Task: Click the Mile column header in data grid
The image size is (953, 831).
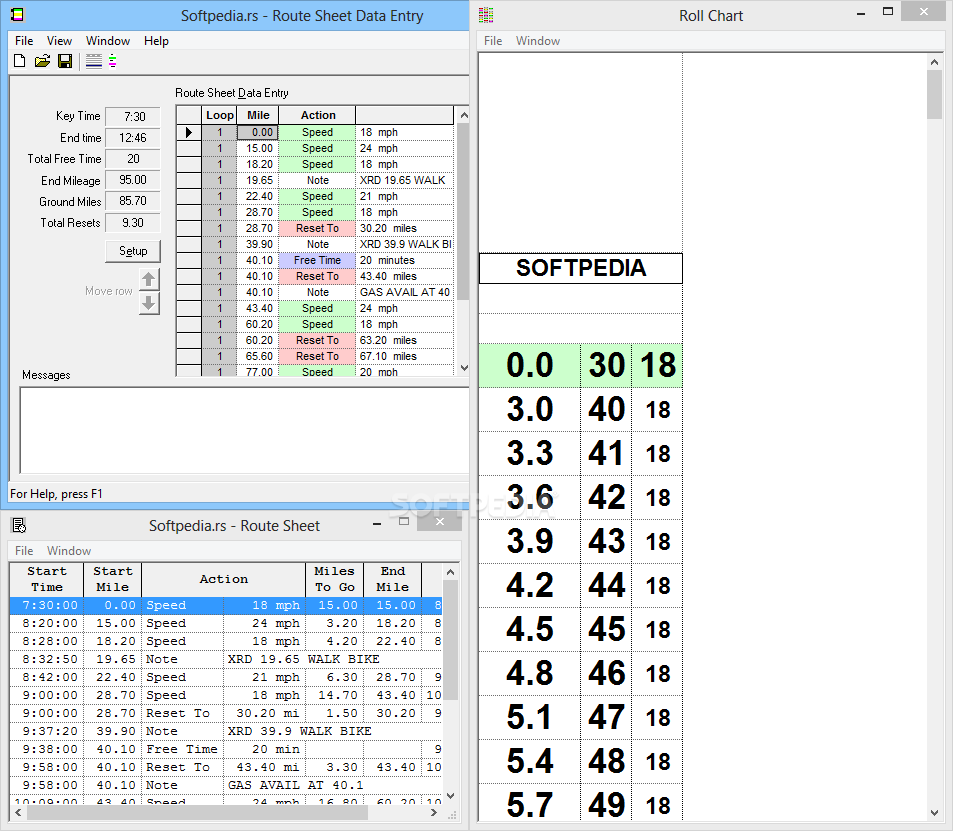Action: [x=258, y=115]
